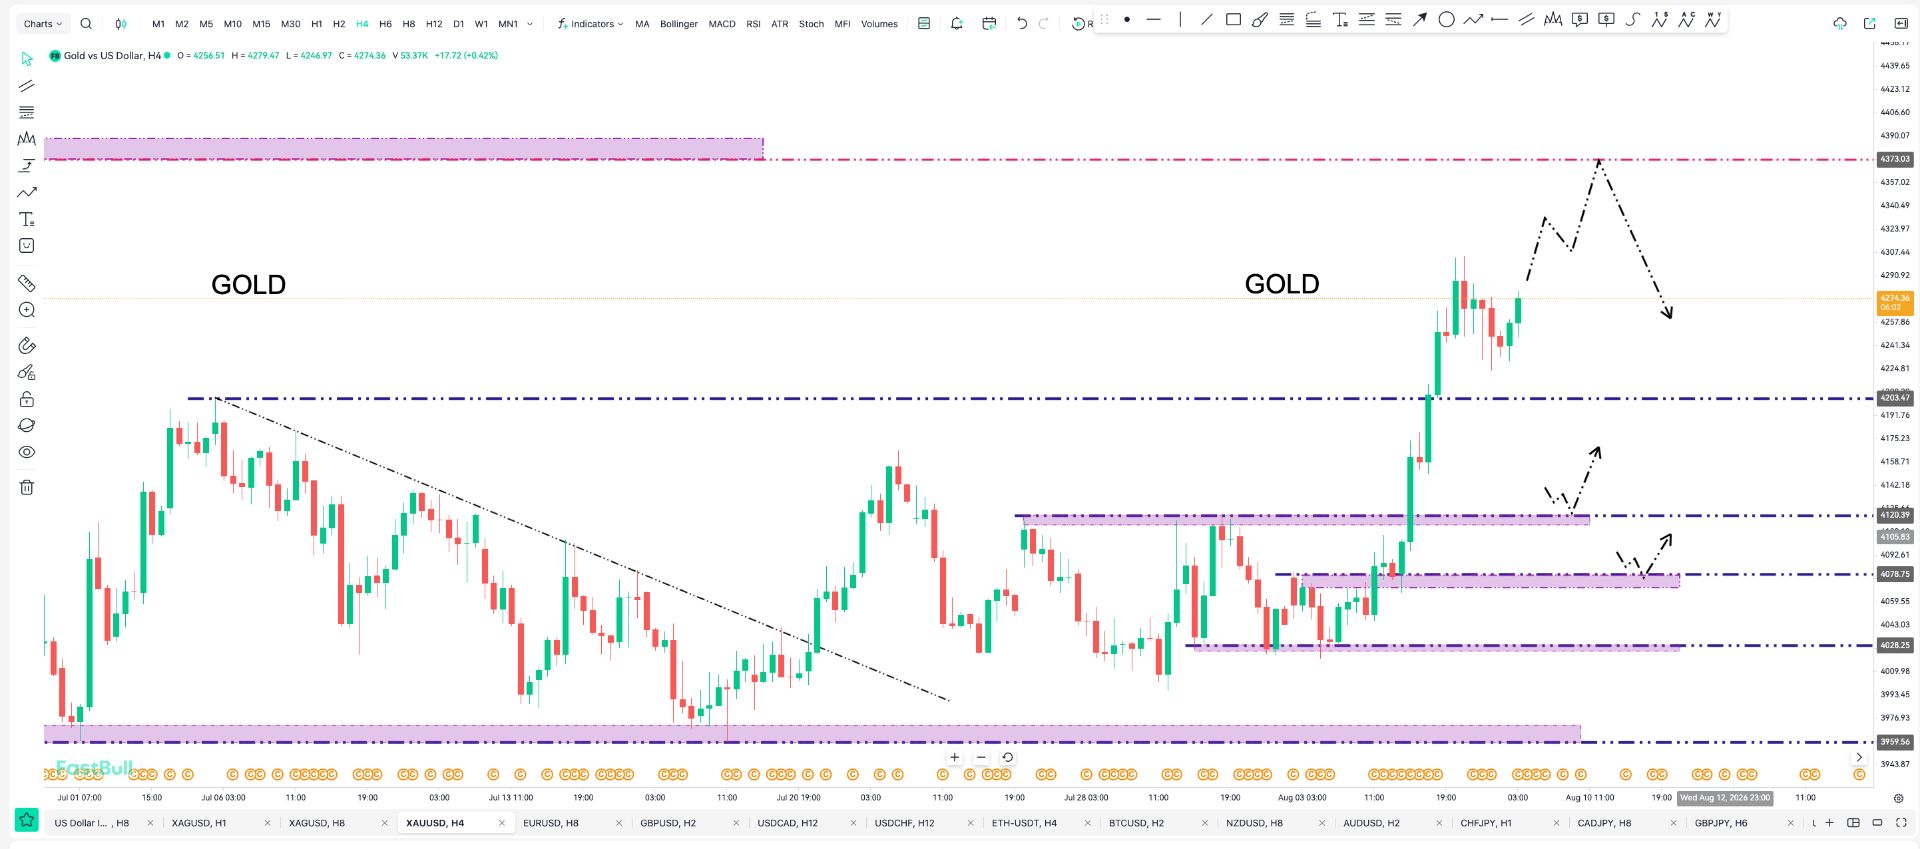Select the text tool in floating toolbar
Screen dimensions: 1920x849
tap(1340, 19)
